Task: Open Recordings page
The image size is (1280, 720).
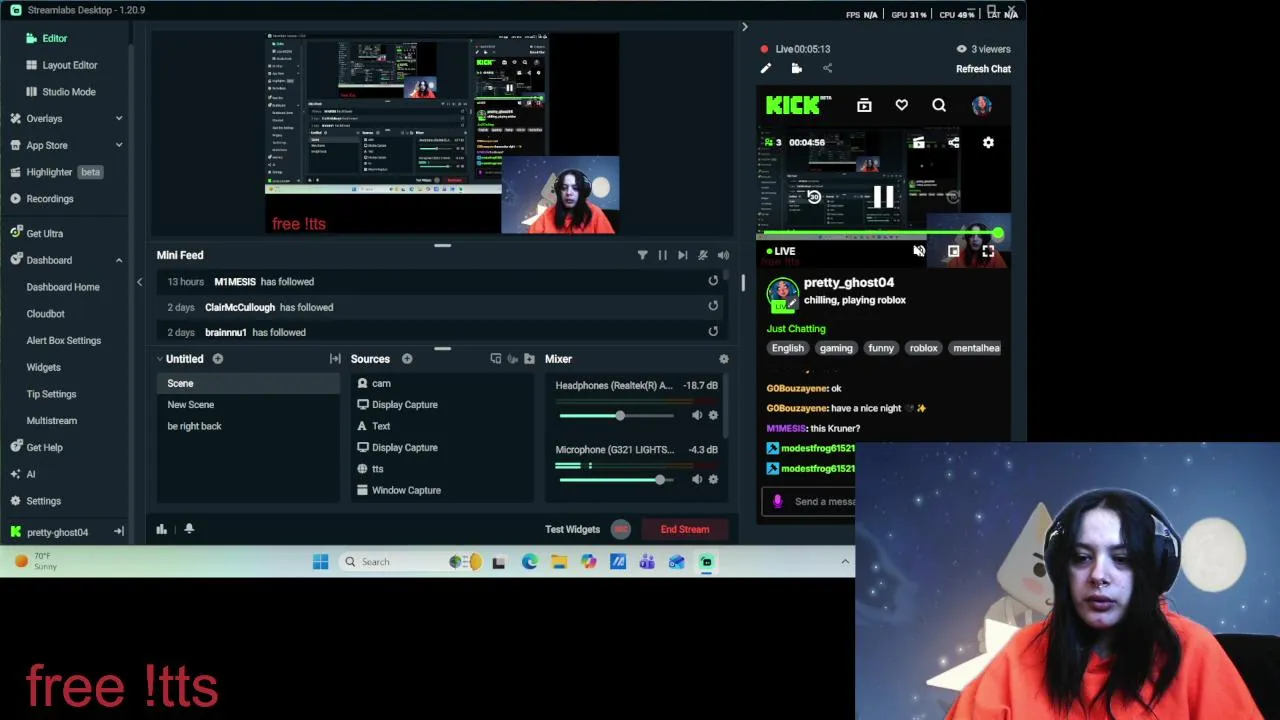Action: [x=50, y=199]
